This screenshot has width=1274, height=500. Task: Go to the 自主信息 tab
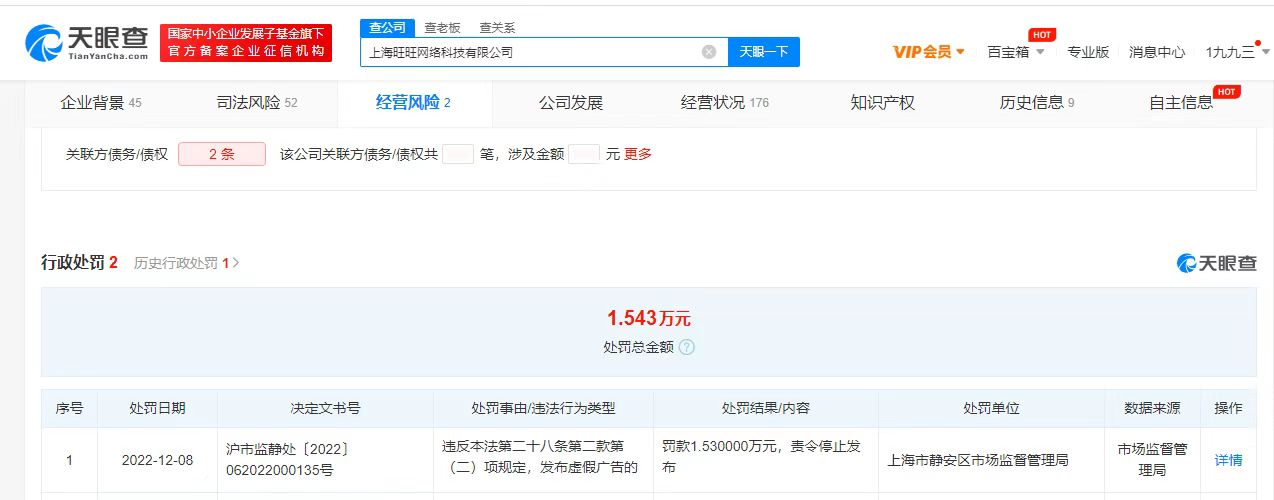1181,103
